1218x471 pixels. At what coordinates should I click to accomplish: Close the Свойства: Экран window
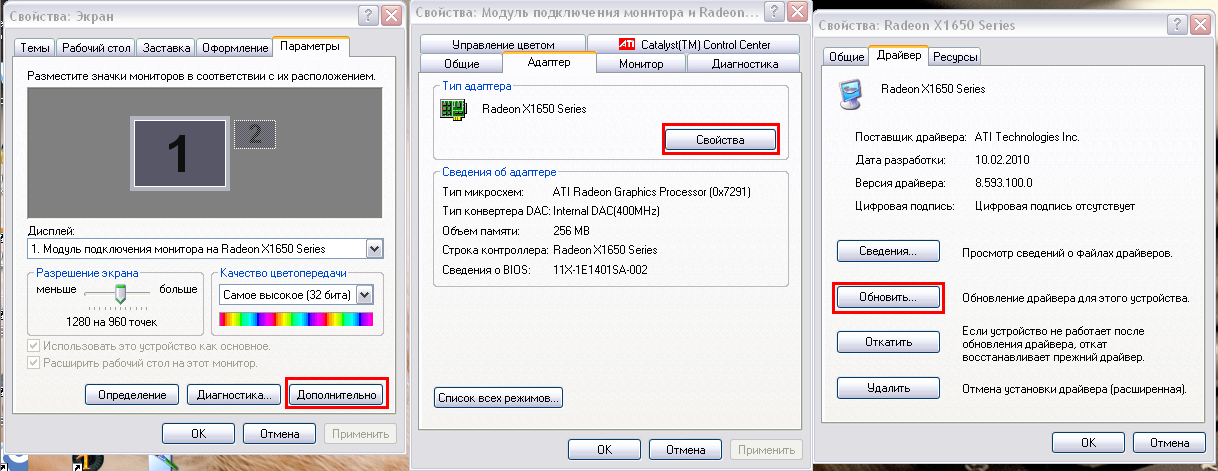pyautogui.click(x=389, y=15)
